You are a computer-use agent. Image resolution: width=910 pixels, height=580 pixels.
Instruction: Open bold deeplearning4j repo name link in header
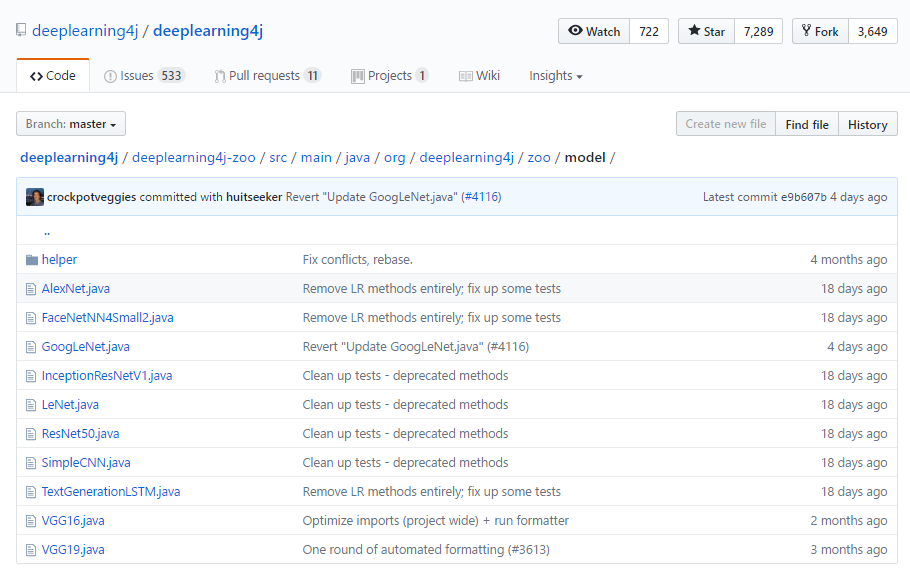tap(208, 31)
